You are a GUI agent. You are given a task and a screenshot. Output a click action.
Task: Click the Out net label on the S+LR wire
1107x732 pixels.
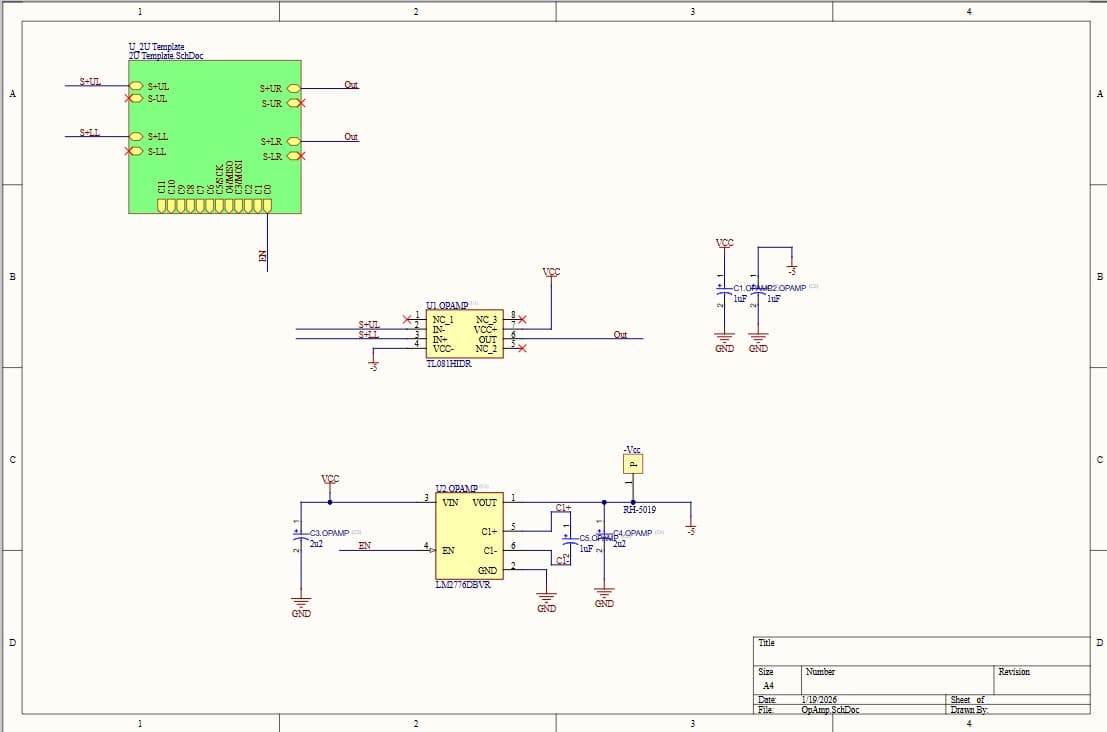point(351,136)
